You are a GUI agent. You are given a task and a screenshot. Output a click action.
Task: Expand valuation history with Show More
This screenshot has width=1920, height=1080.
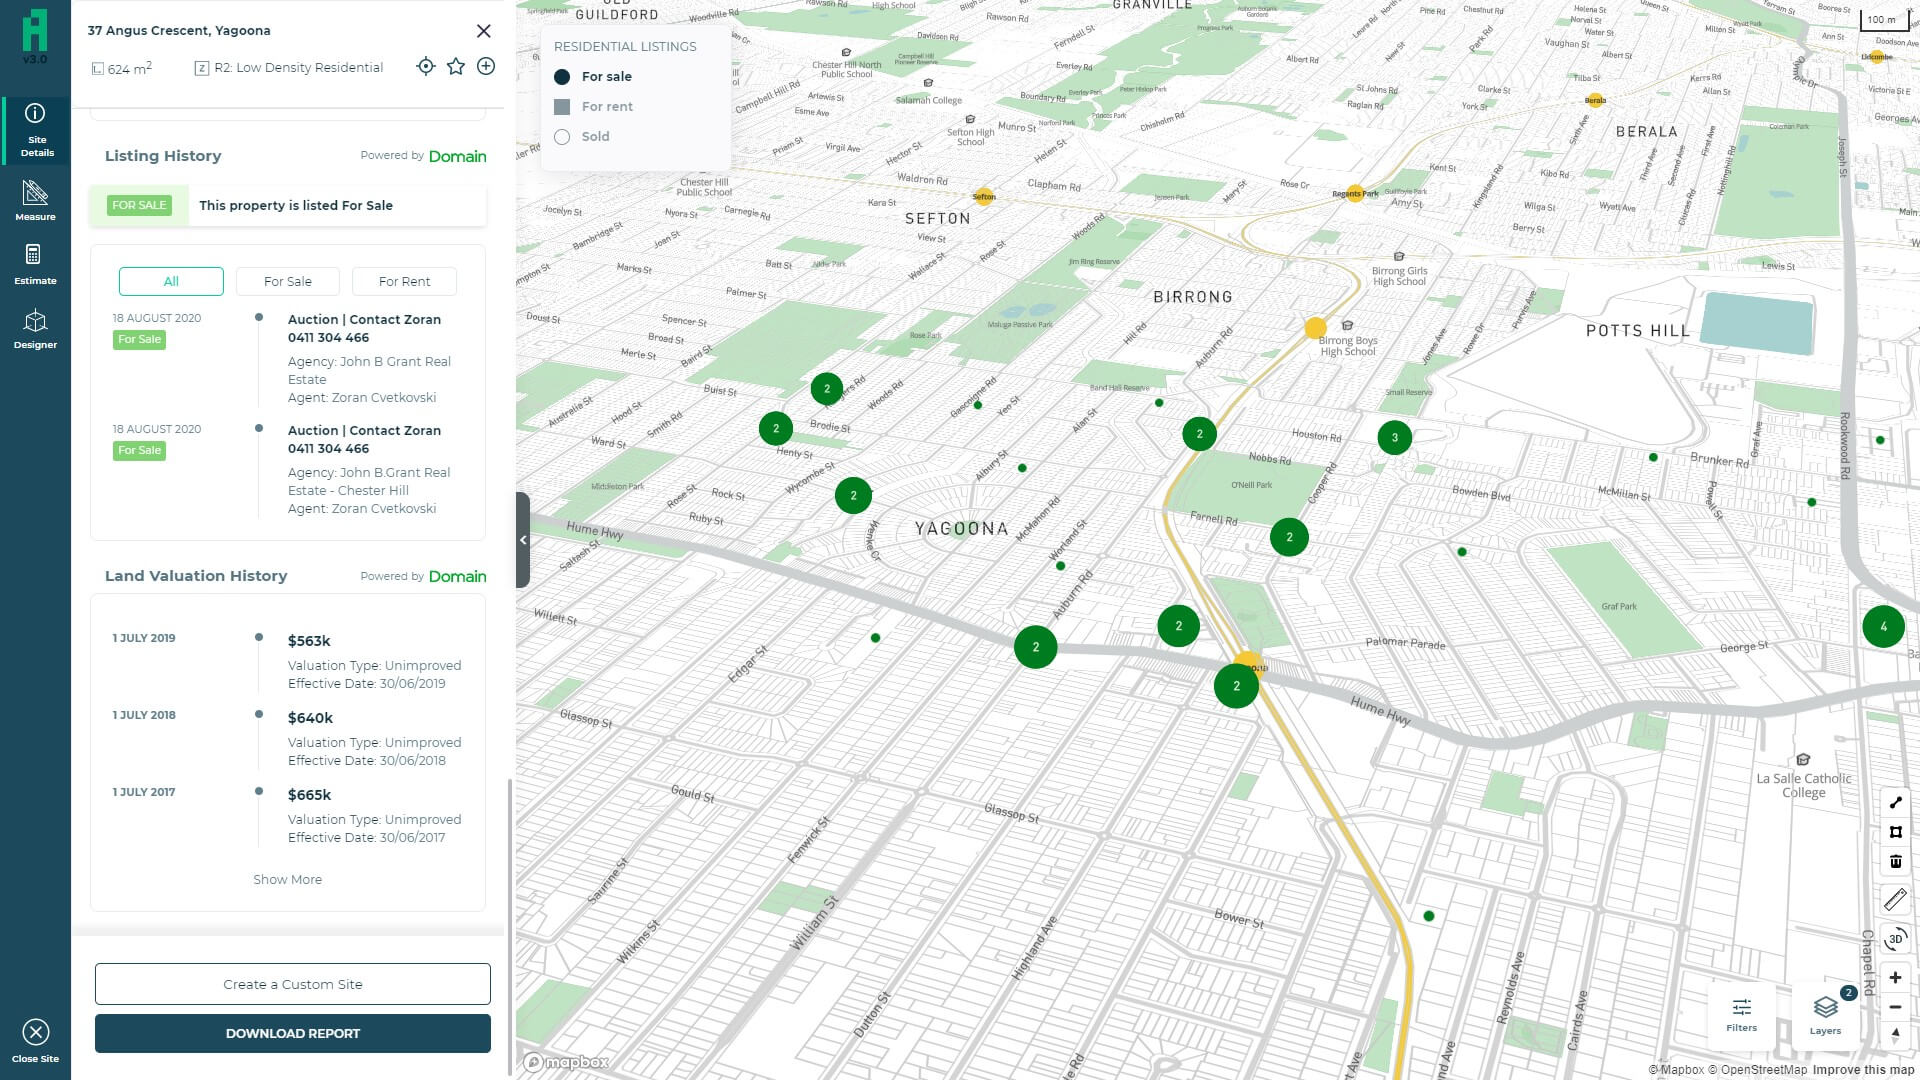[287, 880]
